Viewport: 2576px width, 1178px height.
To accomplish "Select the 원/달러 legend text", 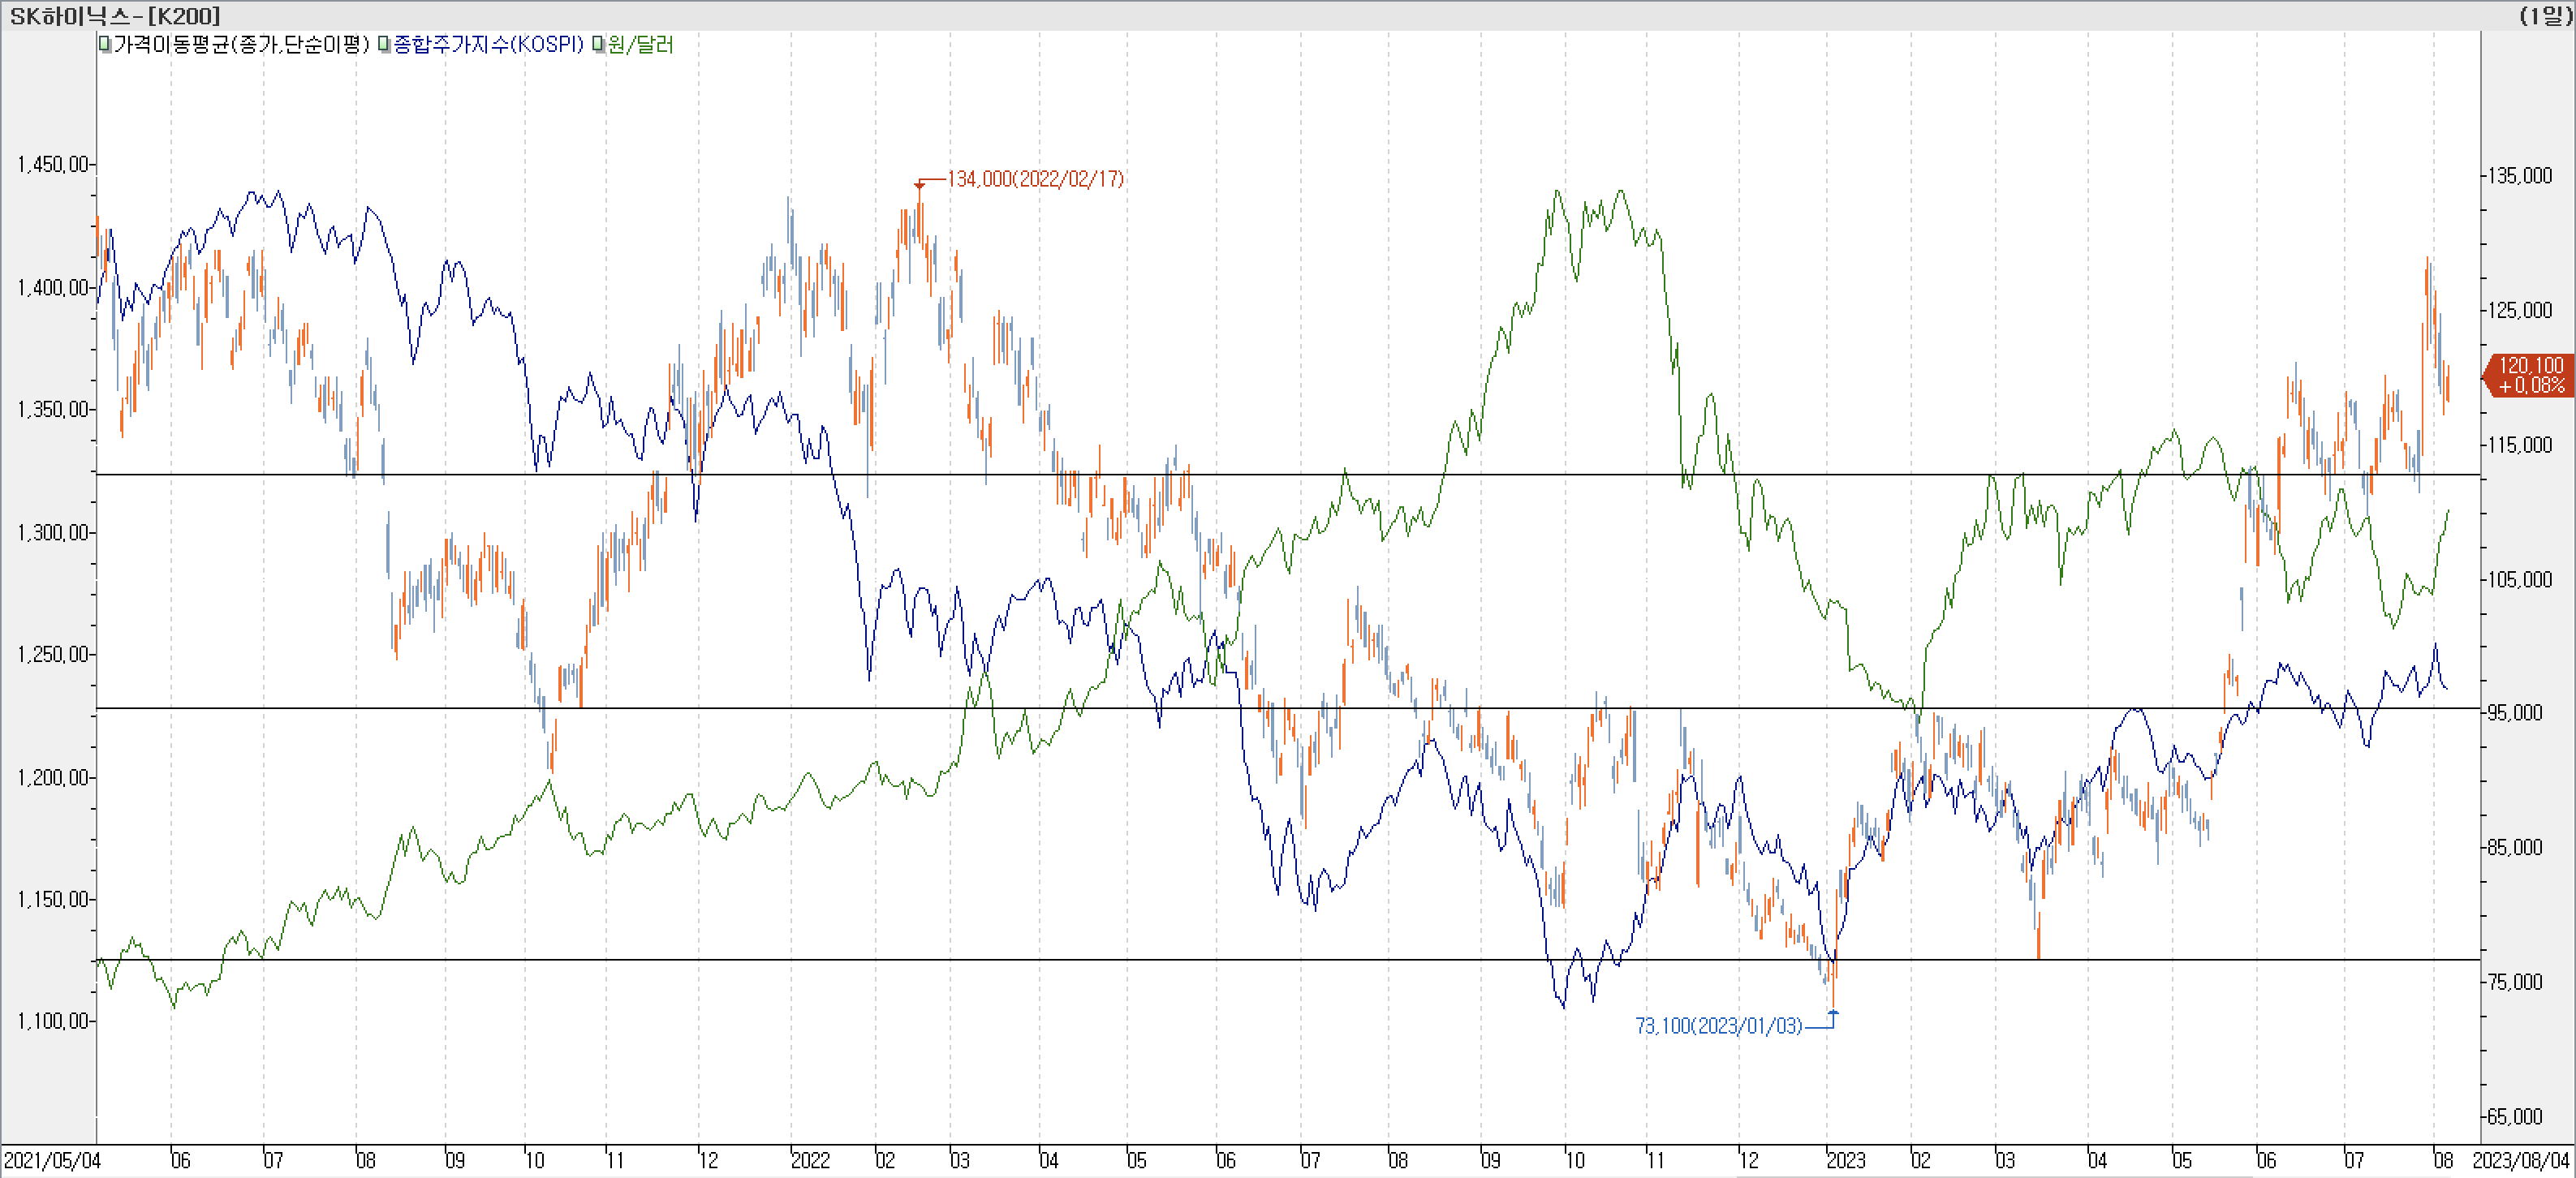I will tap(641, 45).
